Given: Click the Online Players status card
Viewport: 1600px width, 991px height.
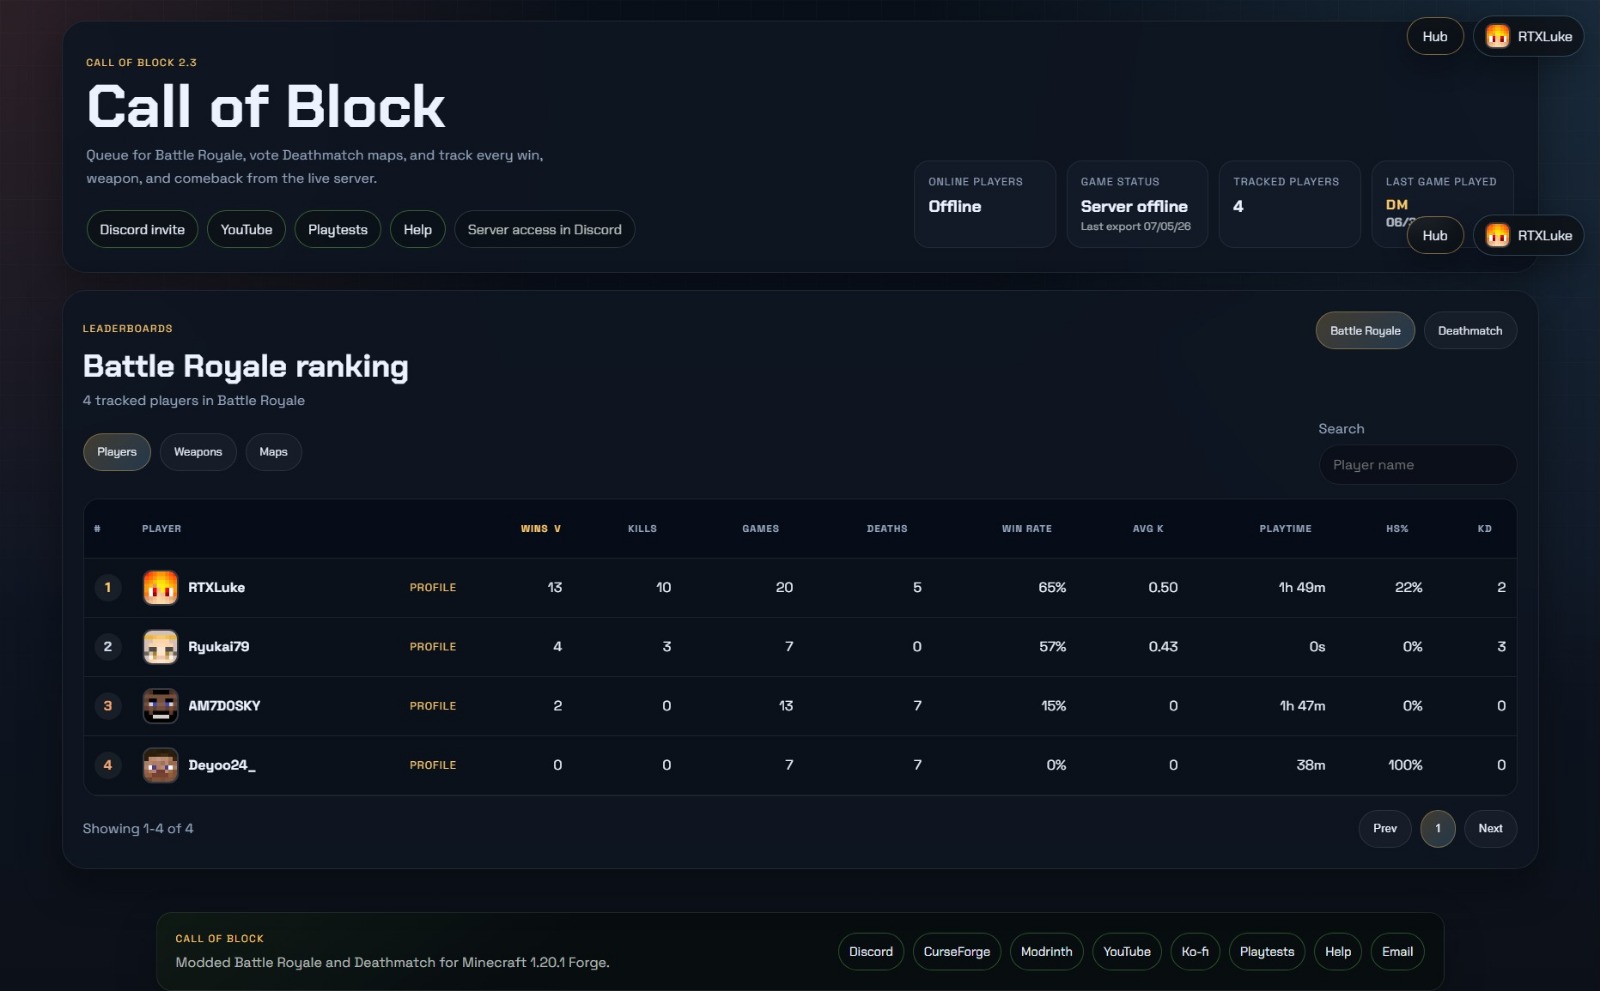Looking at the screenshot, I should [985, 204].
